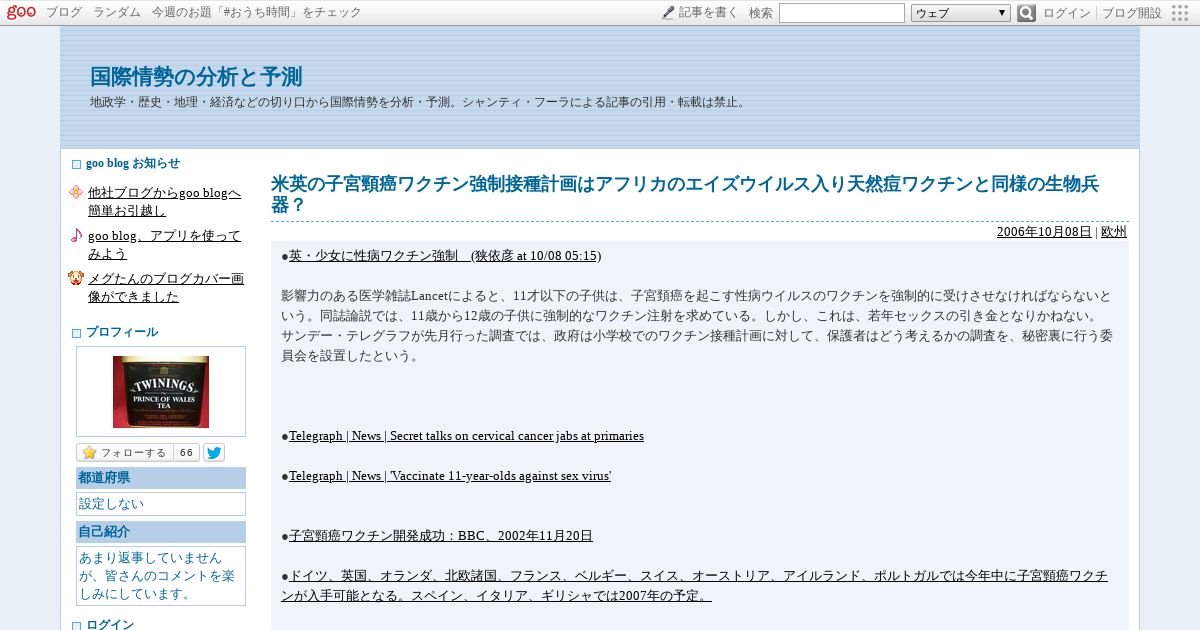Open the 欧州 category link
The width and height of the screenshot is (1200, 630).
click(1114, 232)
